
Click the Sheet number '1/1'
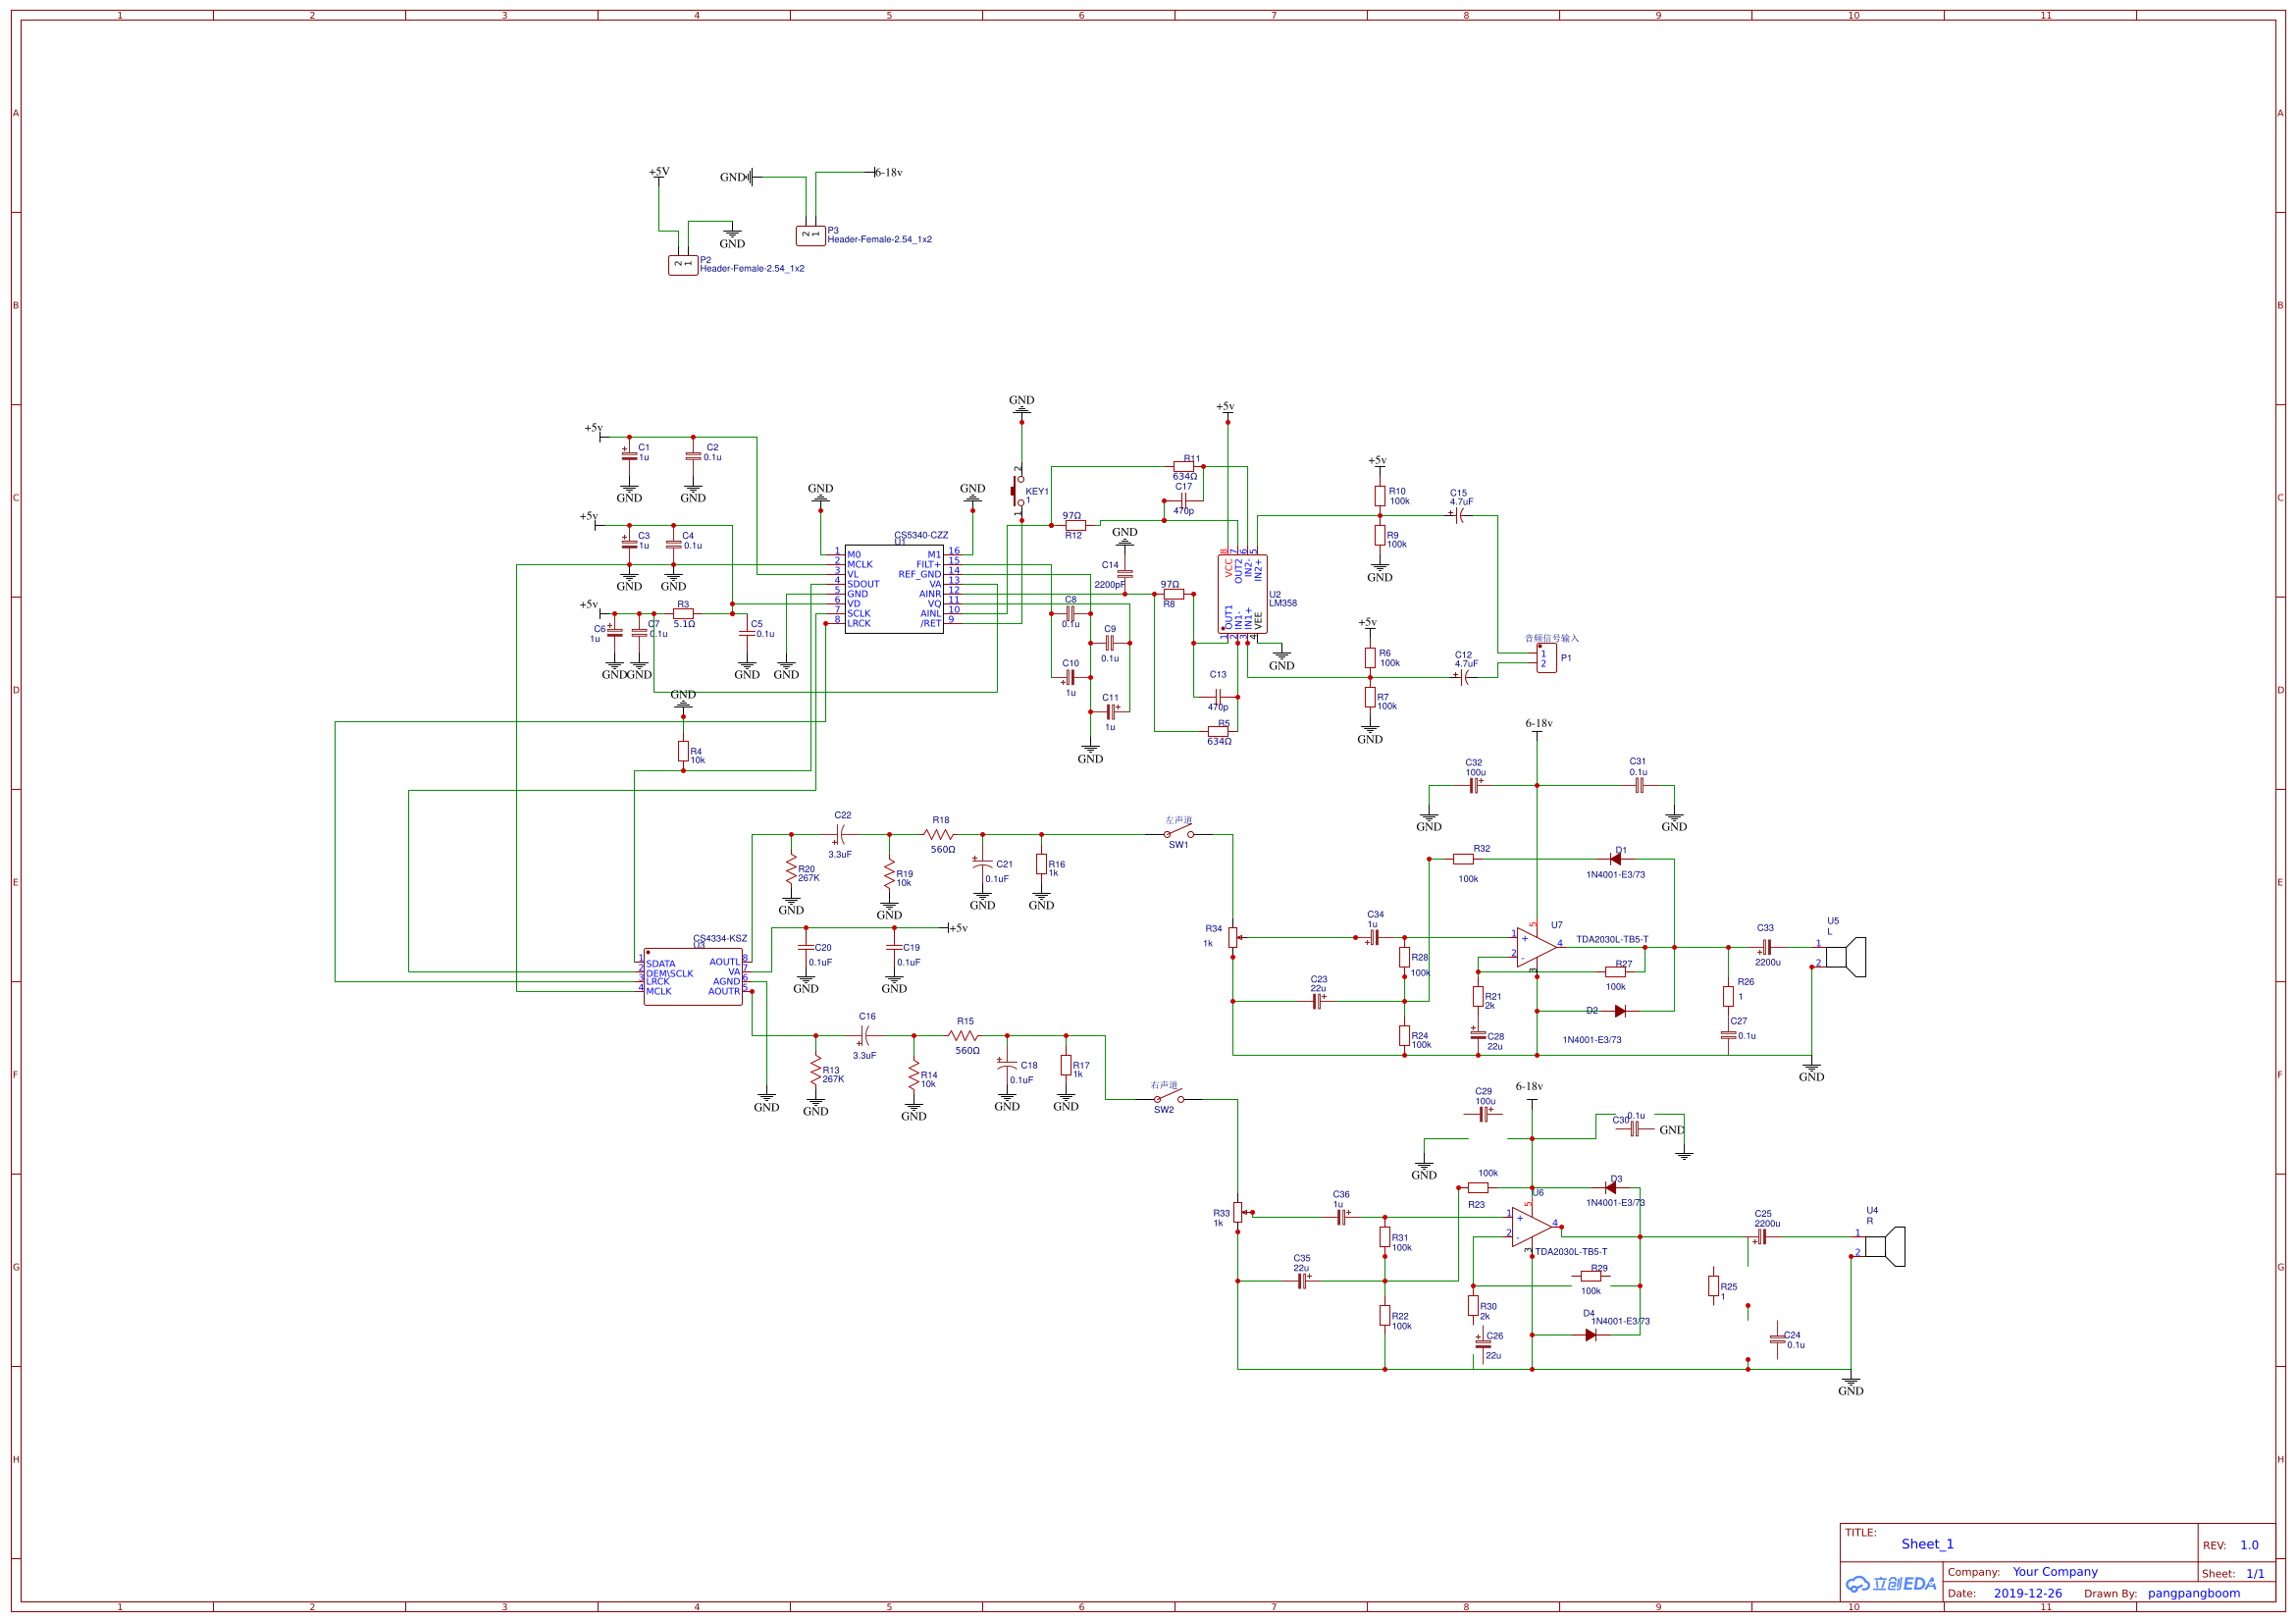(x=2255, y=1573)
